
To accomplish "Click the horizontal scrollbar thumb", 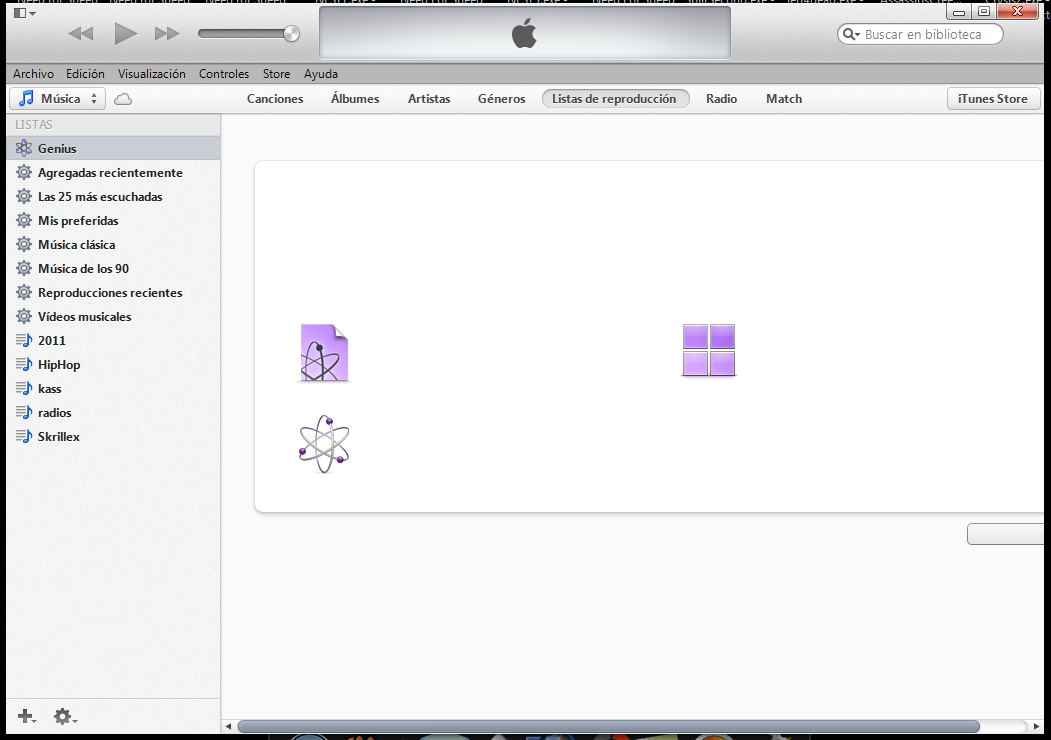I will (609, 727).
